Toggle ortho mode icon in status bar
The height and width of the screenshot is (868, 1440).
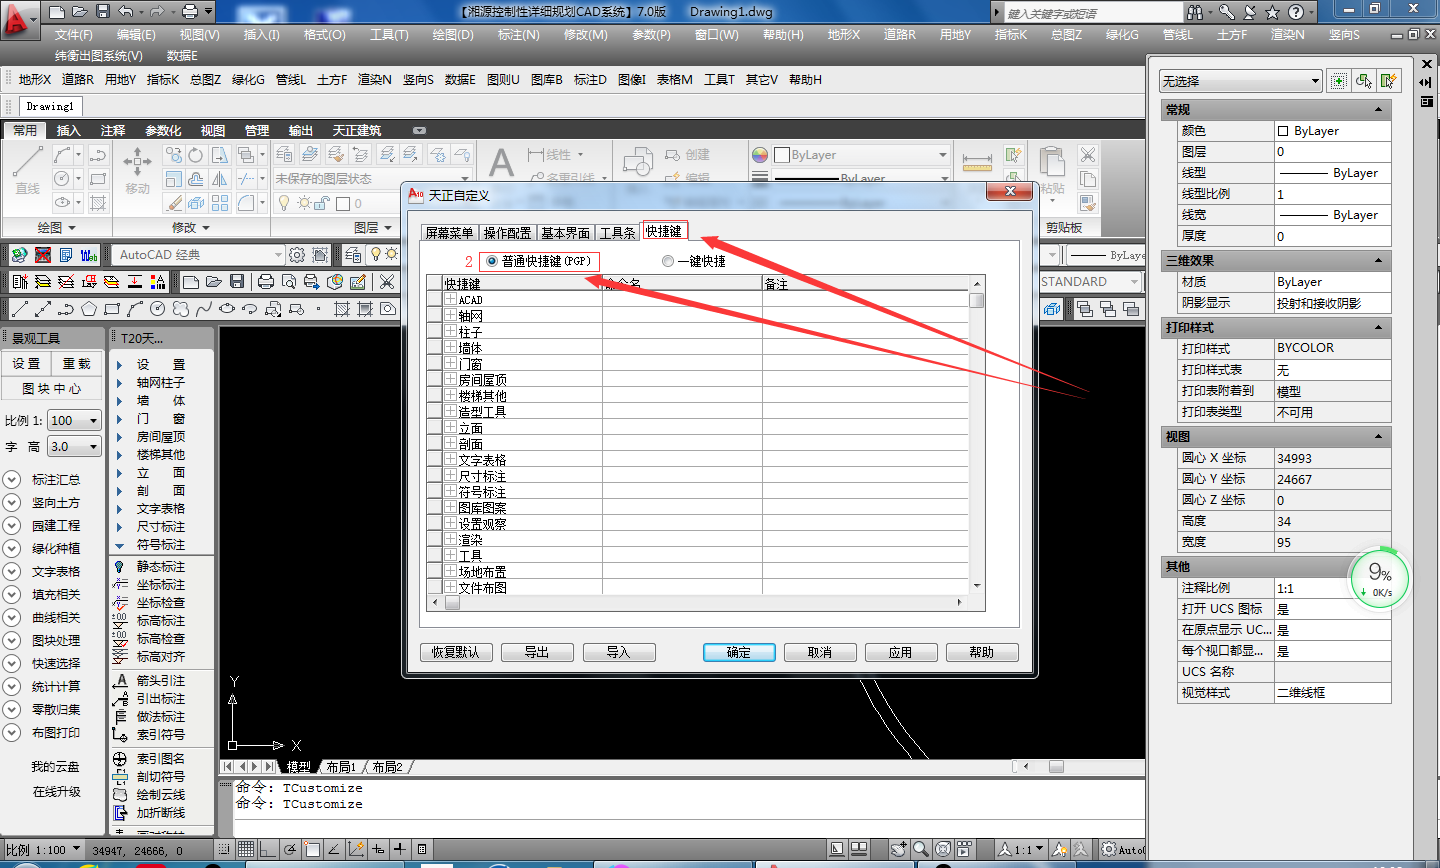(x=268, y=849)
